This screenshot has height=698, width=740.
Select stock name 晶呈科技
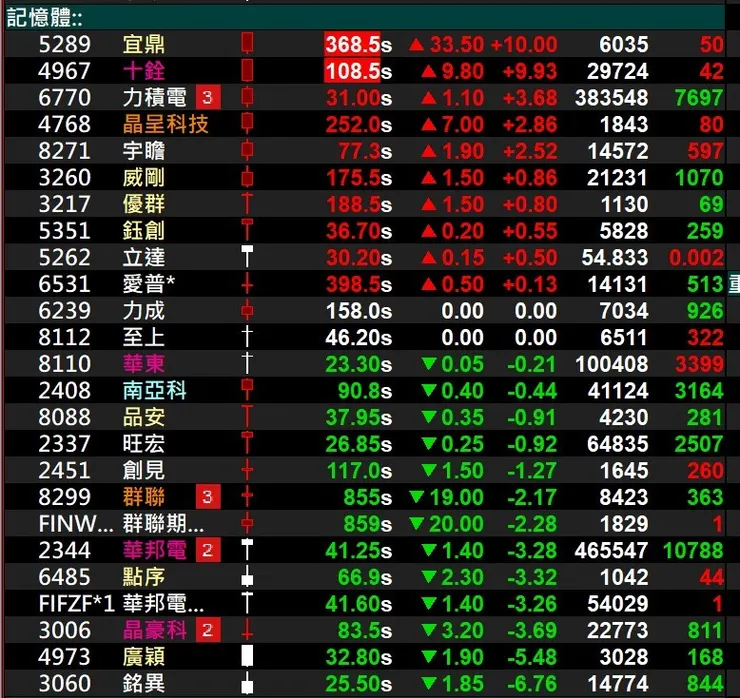click(x=165, y=124)
